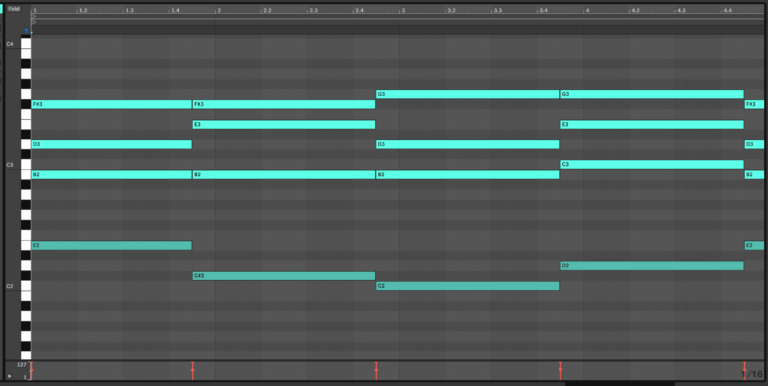This screenshot has width=768, height=386.
Task: Click ruler position 1.3
Action: coord(129,10)
